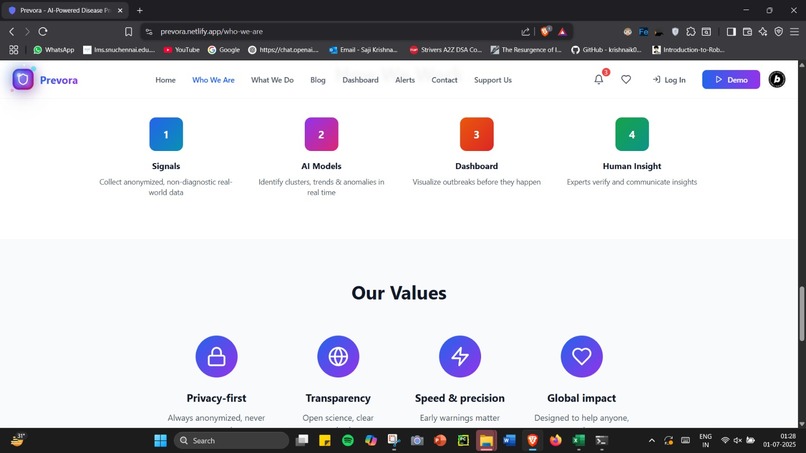Open the WhatsApp bookmark
The width and height of the screenshot is (806, 453).
click(54, 50)
